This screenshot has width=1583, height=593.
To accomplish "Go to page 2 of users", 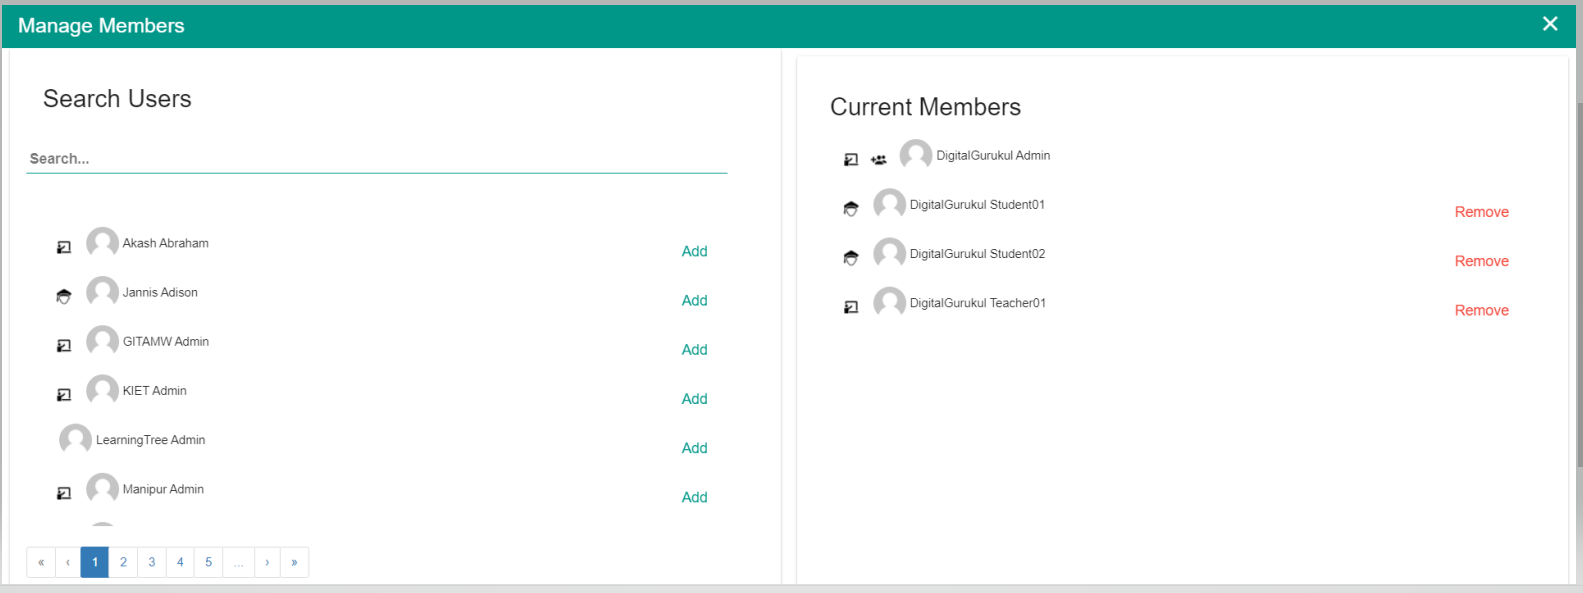I will (123, 562).
